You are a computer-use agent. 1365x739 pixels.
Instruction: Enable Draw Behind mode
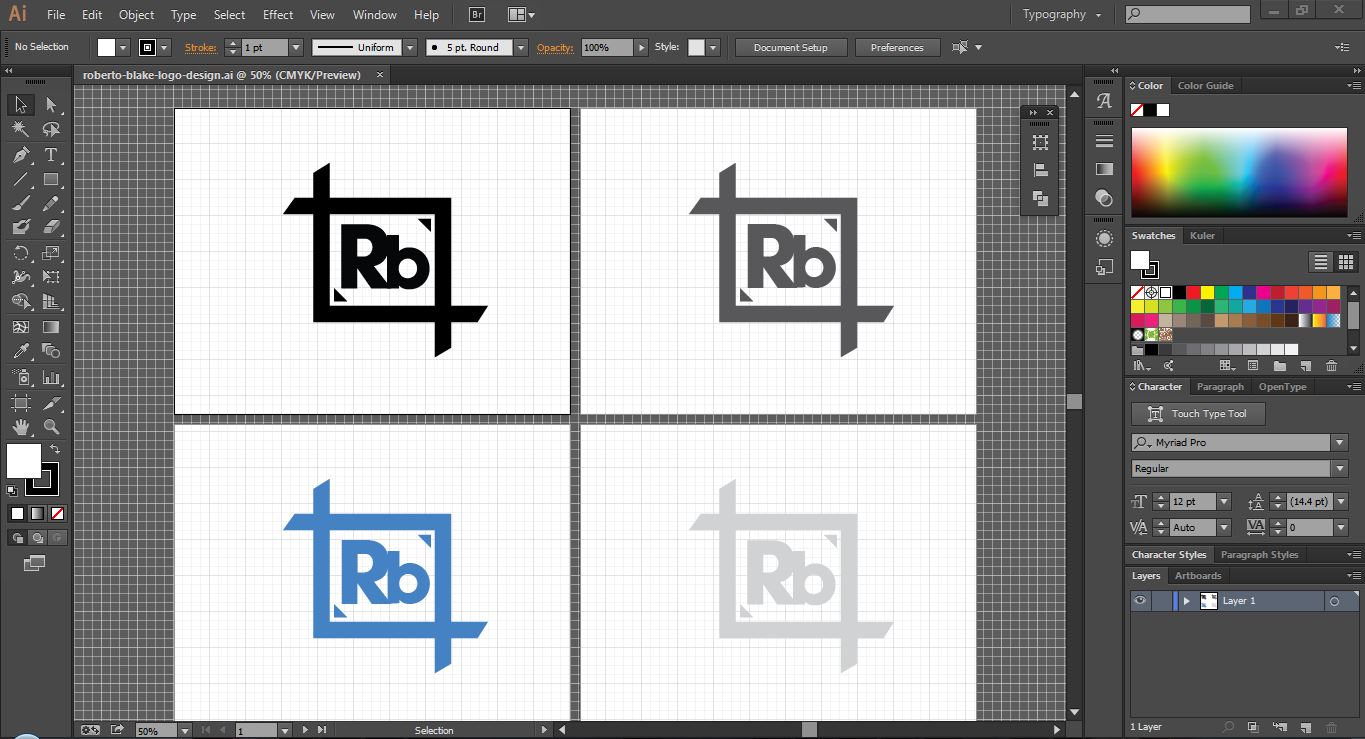38,538
